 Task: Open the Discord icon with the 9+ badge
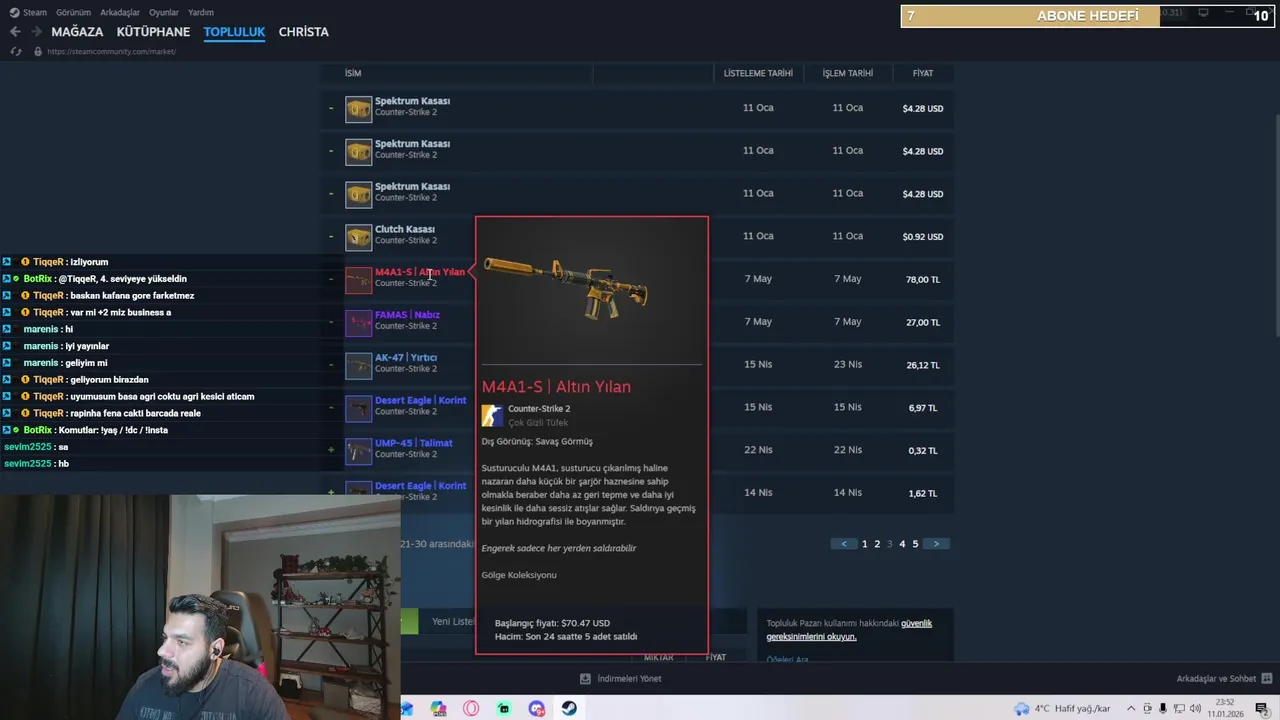click(537, 709)
